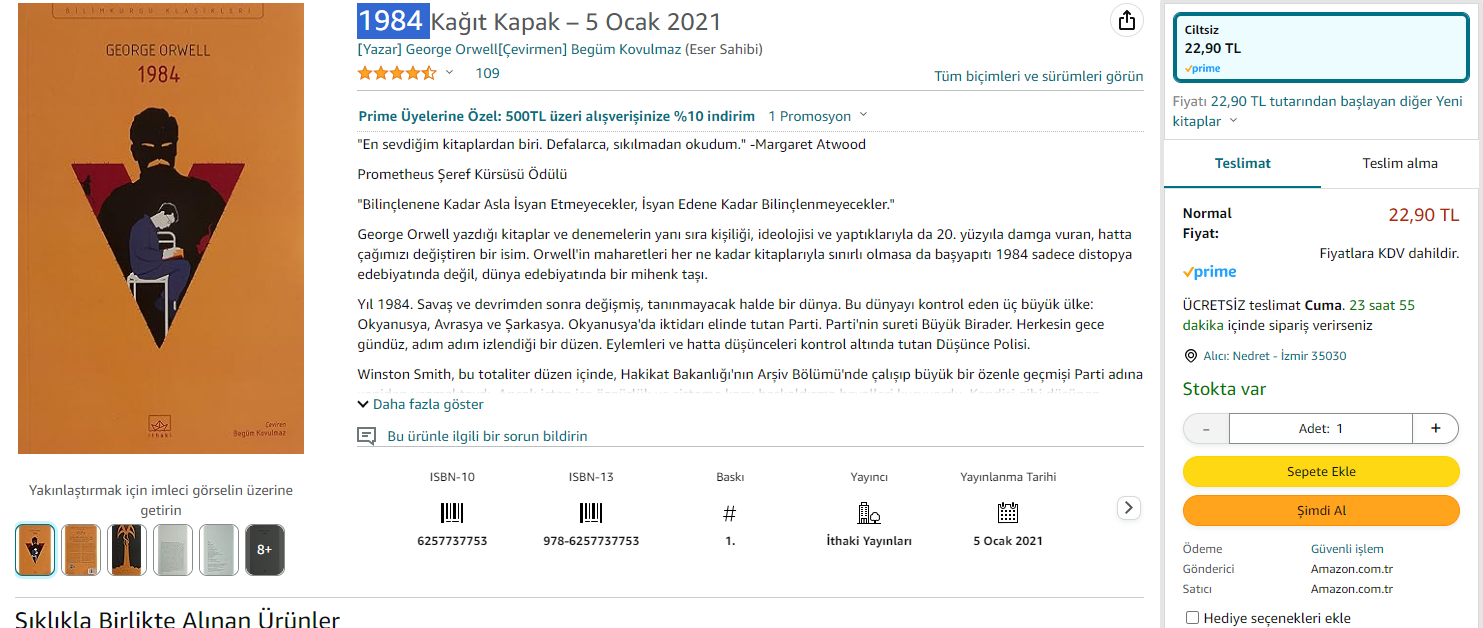Click the ISBN-10 value 6257737753
Screen dimensions: 1483x628
(452, 541)
